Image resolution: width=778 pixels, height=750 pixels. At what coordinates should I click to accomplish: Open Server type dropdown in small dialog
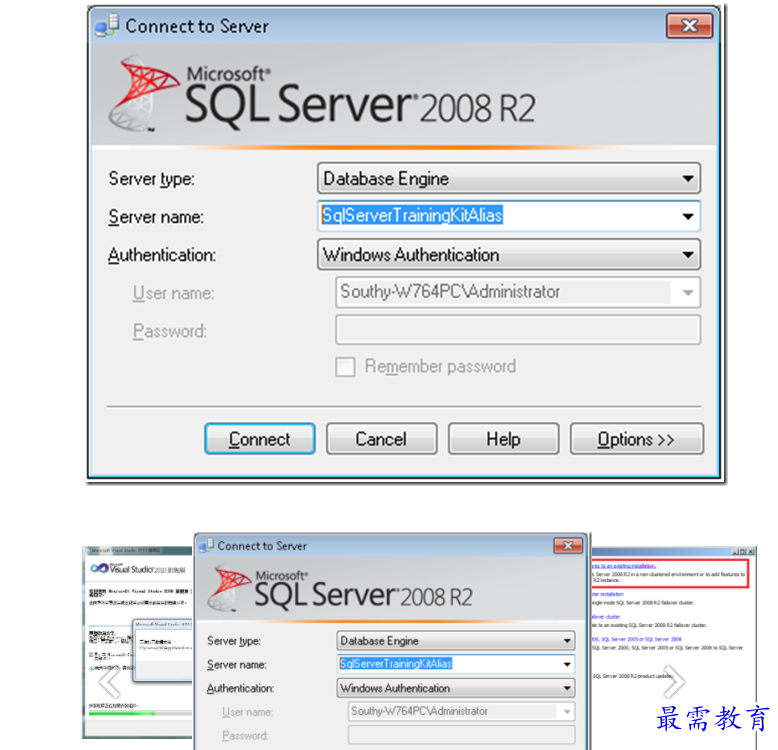tap(455, 640)
